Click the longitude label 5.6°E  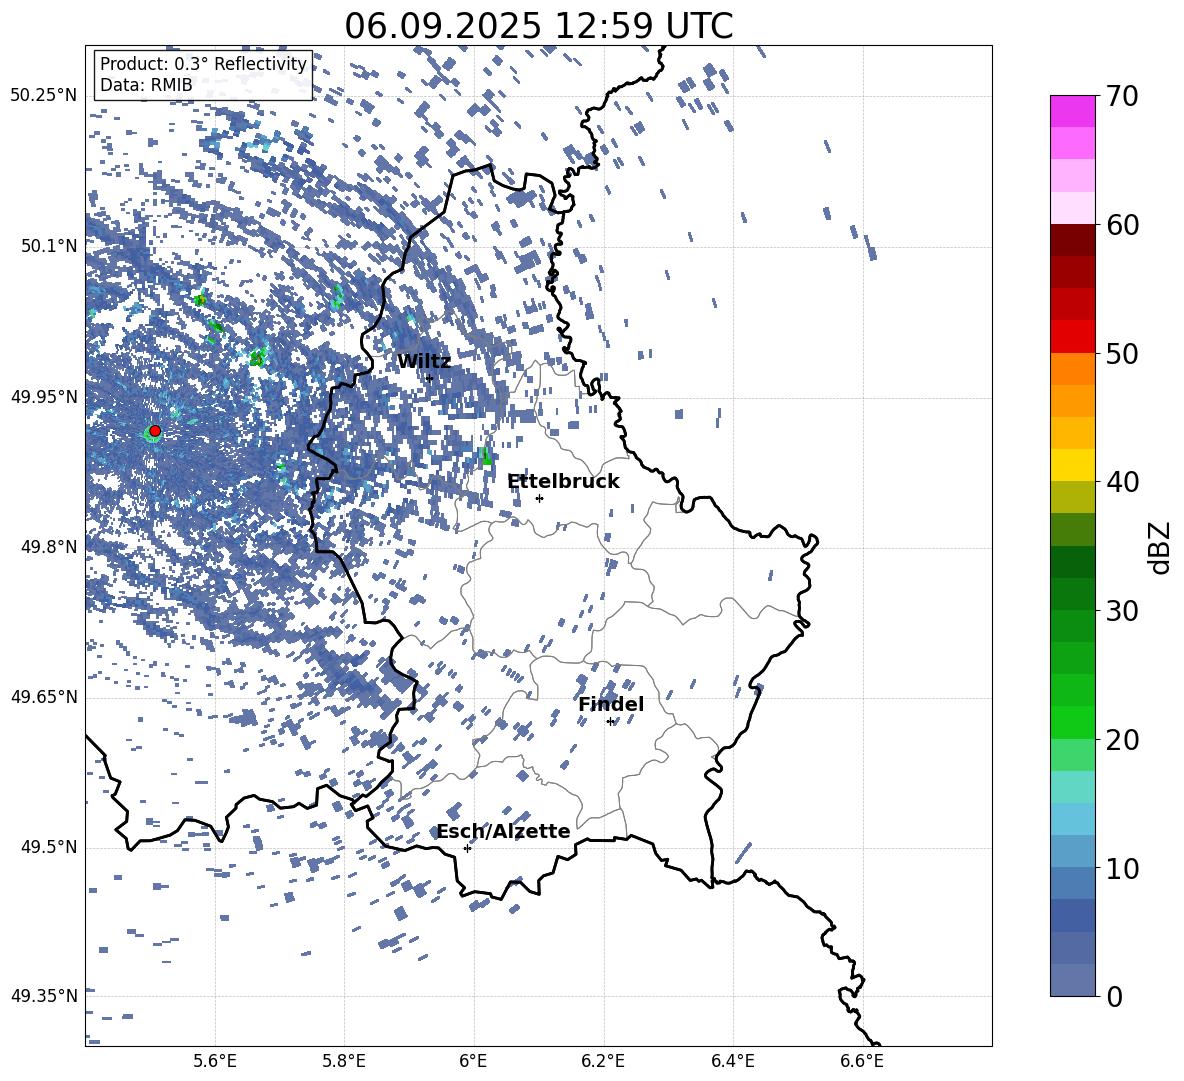215,1061
